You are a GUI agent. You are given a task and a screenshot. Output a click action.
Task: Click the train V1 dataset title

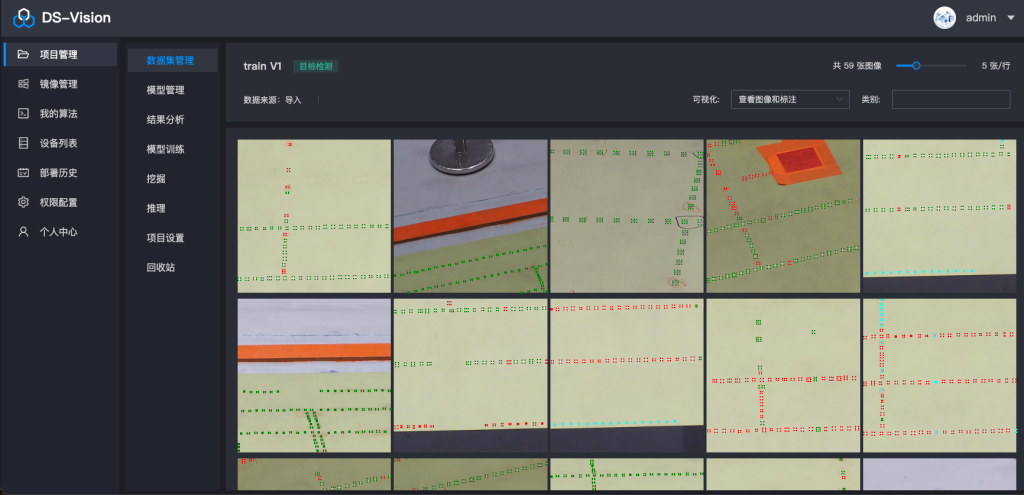point(263,66)
